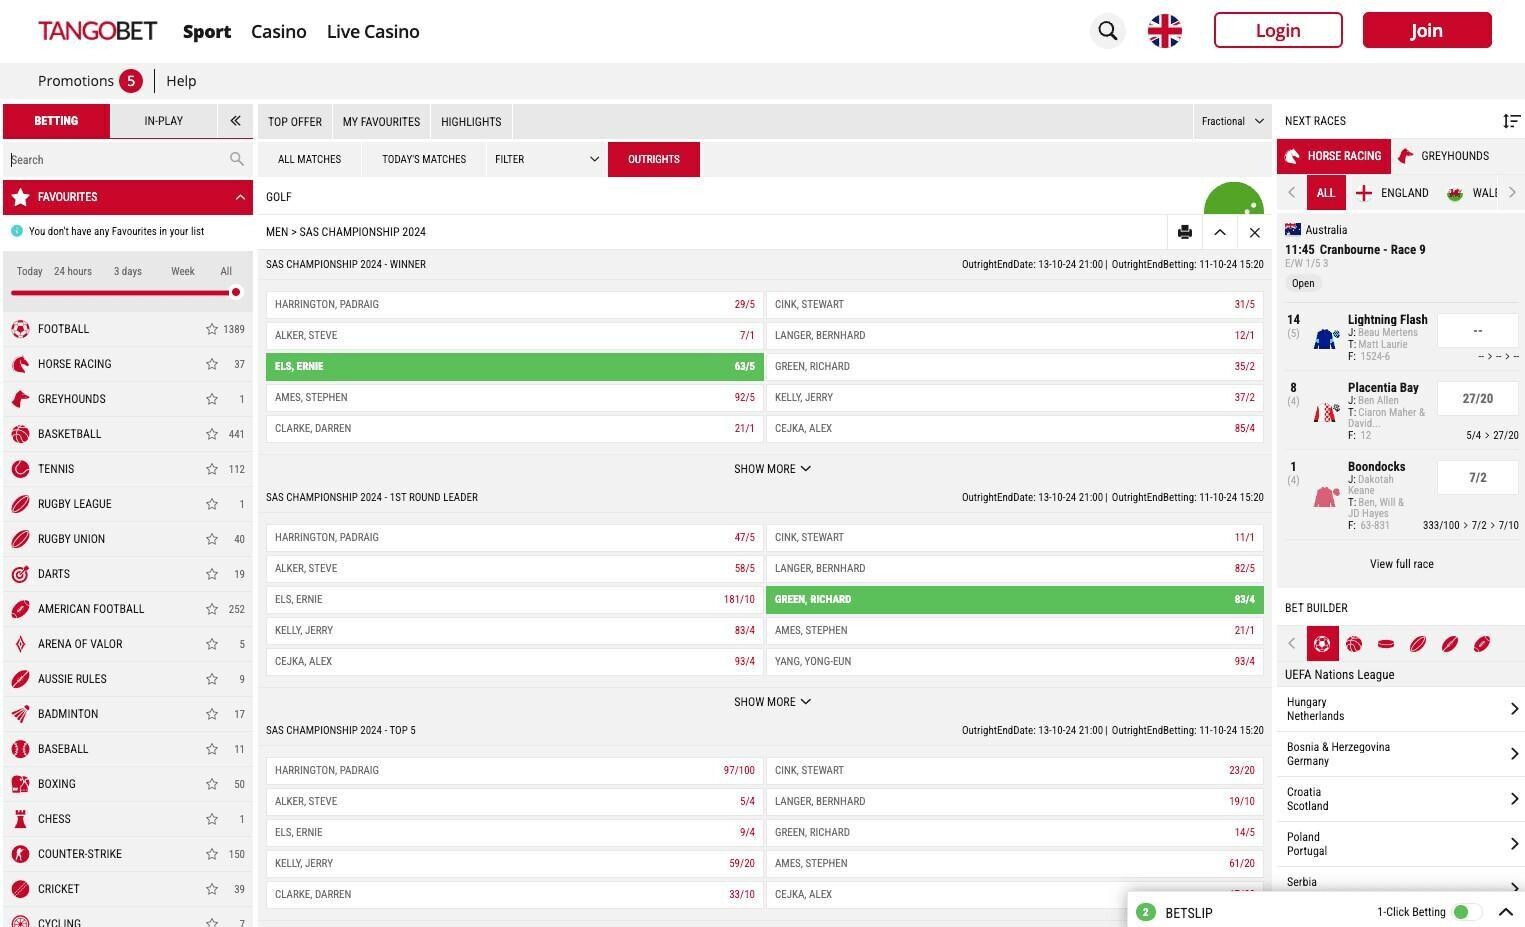Select the Darts sidebar icon
Viewport: 1525px width, 927px height.
pyautogui.click(x=20, y=574)
